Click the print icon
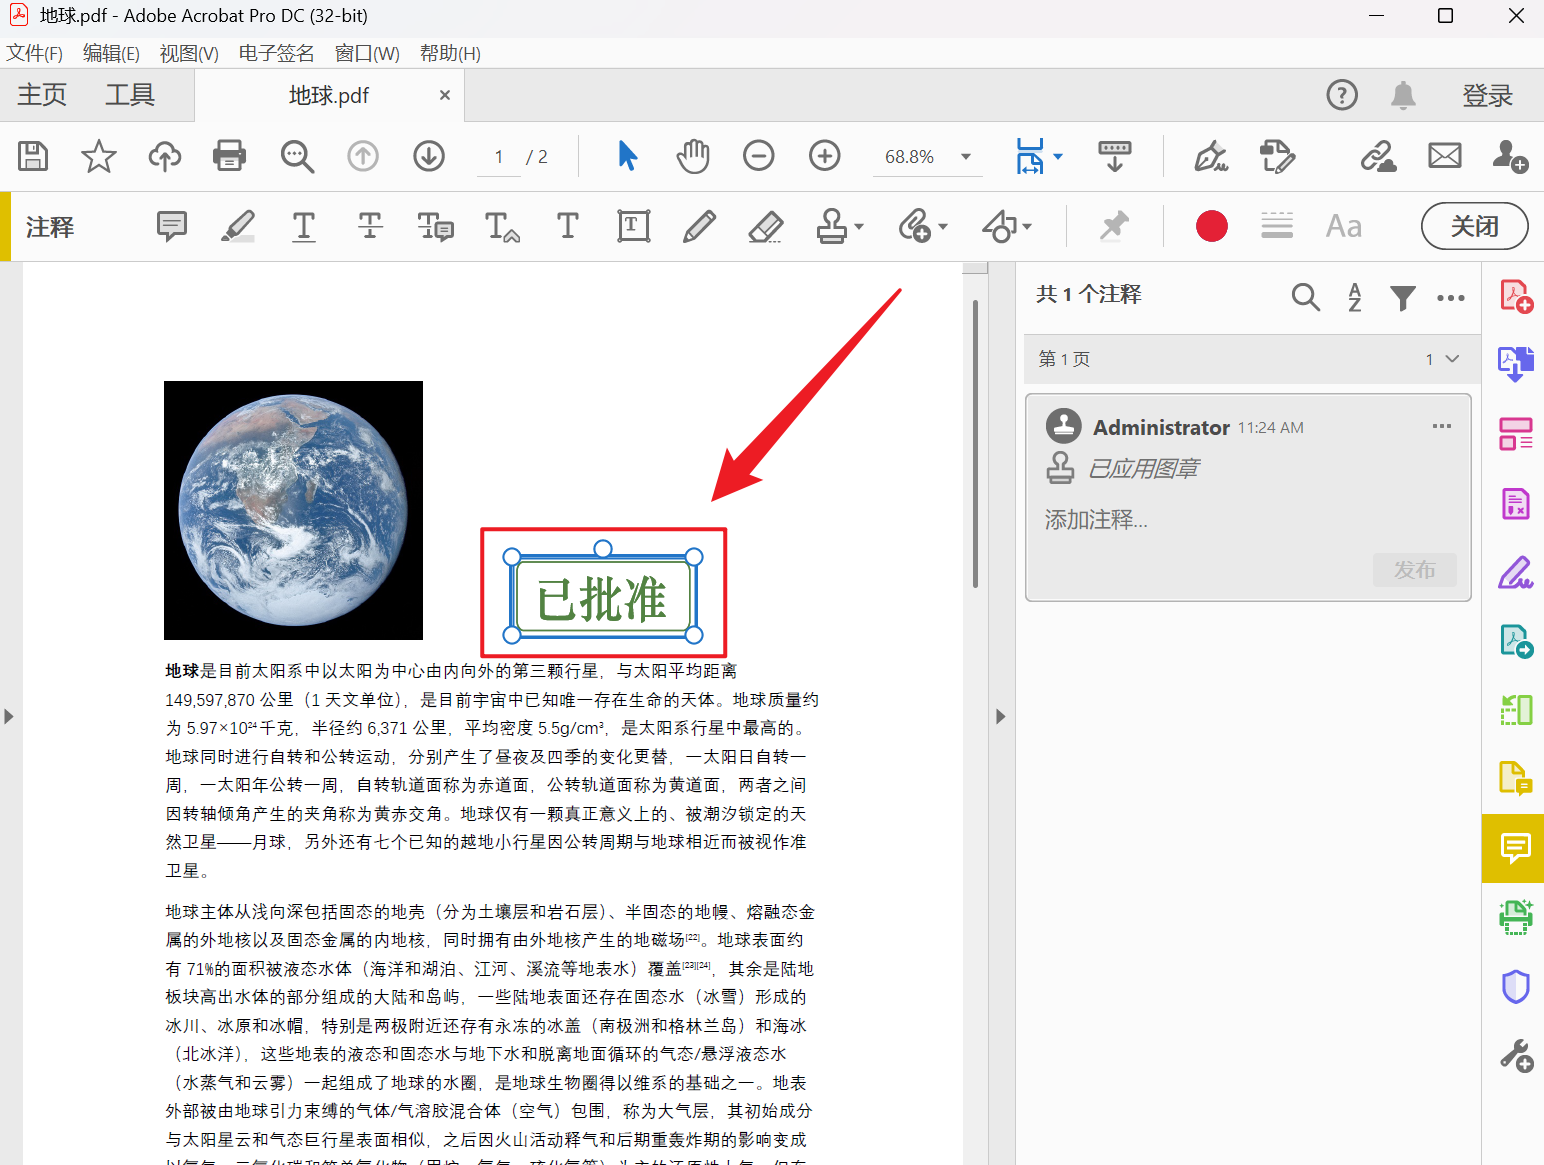1544x1165 pixels. pyautogui.click(x=229, y=156)
